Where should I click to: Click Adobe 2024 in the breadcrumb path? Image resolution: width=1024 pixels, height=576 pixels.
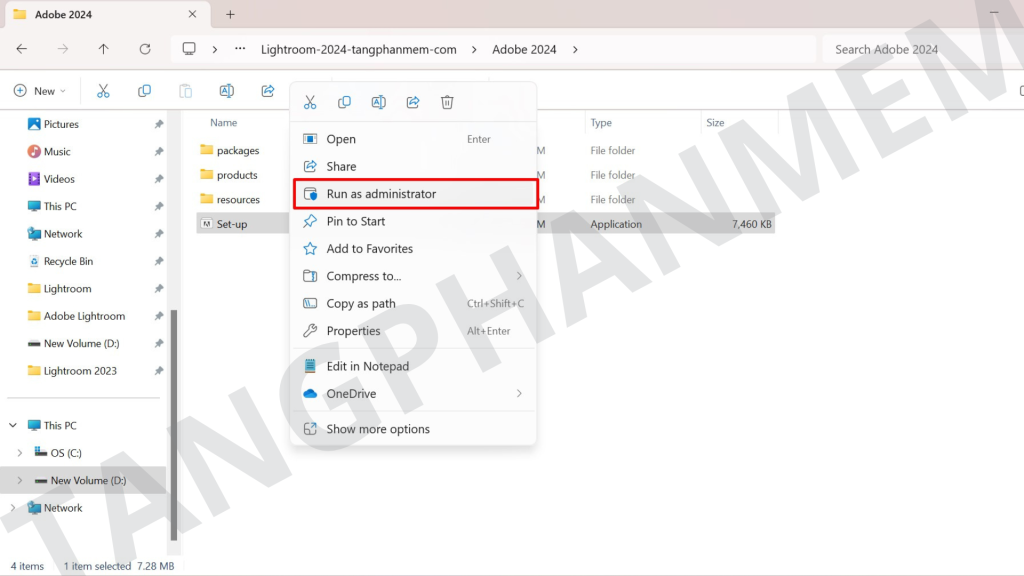pyautogui.click(x=524, y=49)
